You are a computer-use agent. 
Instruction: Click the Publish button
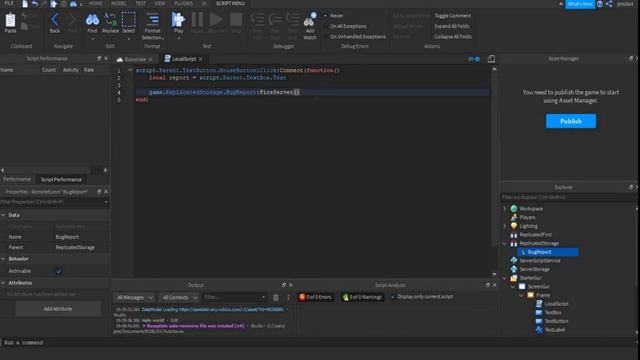(x=571, y=121)
